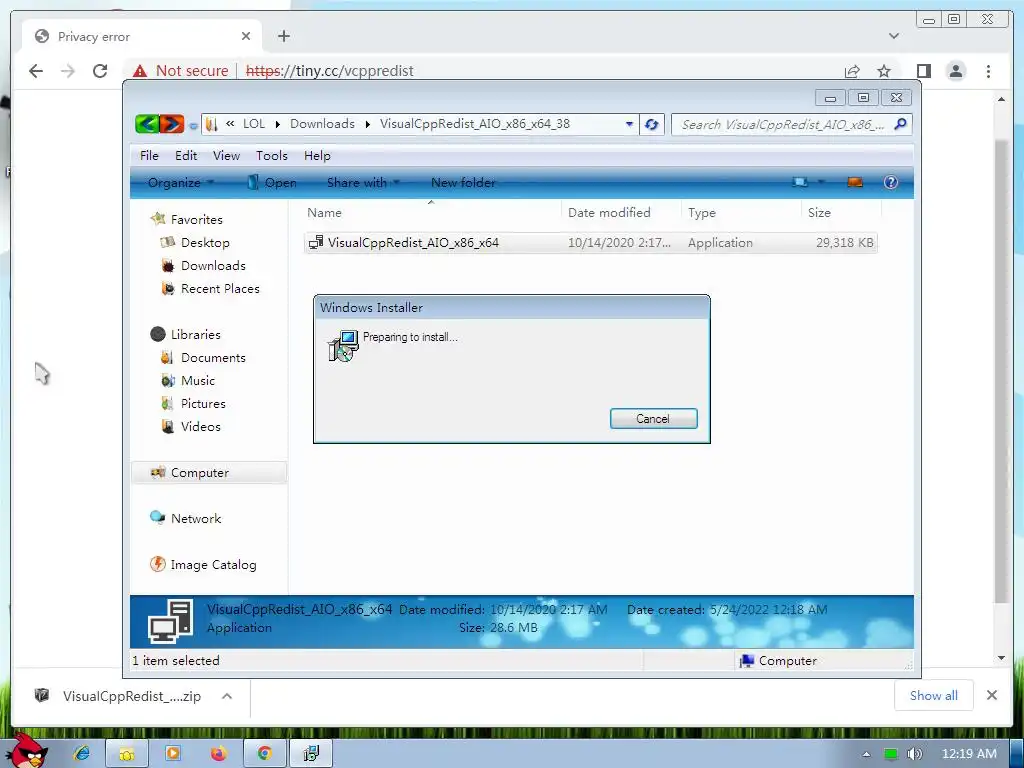Image resolution: width=1024 pixels, height=768 pixels.
Task: Select Music library
Action: click(197, 381)
